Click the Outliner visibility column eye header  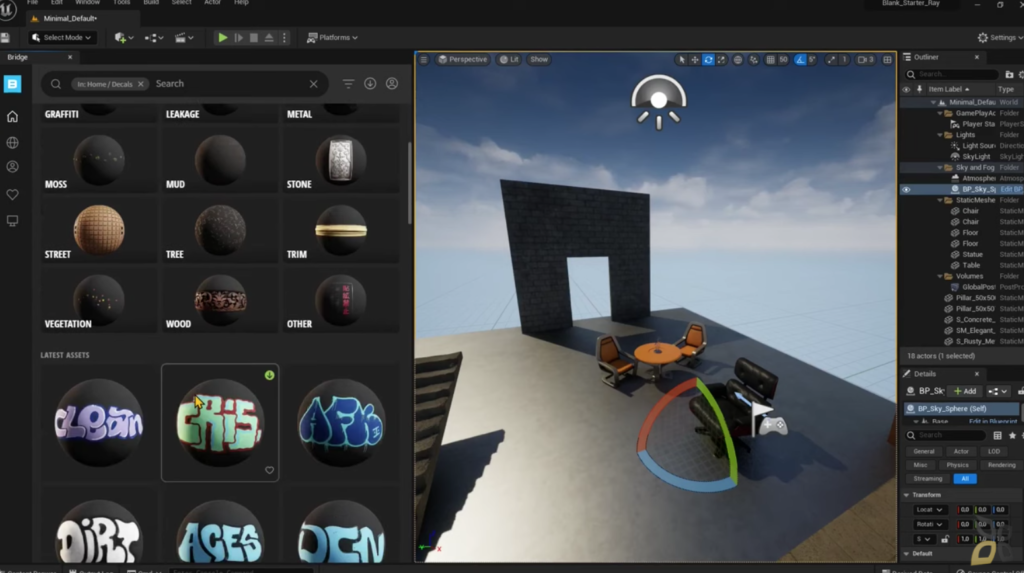(x=906, y=90)
